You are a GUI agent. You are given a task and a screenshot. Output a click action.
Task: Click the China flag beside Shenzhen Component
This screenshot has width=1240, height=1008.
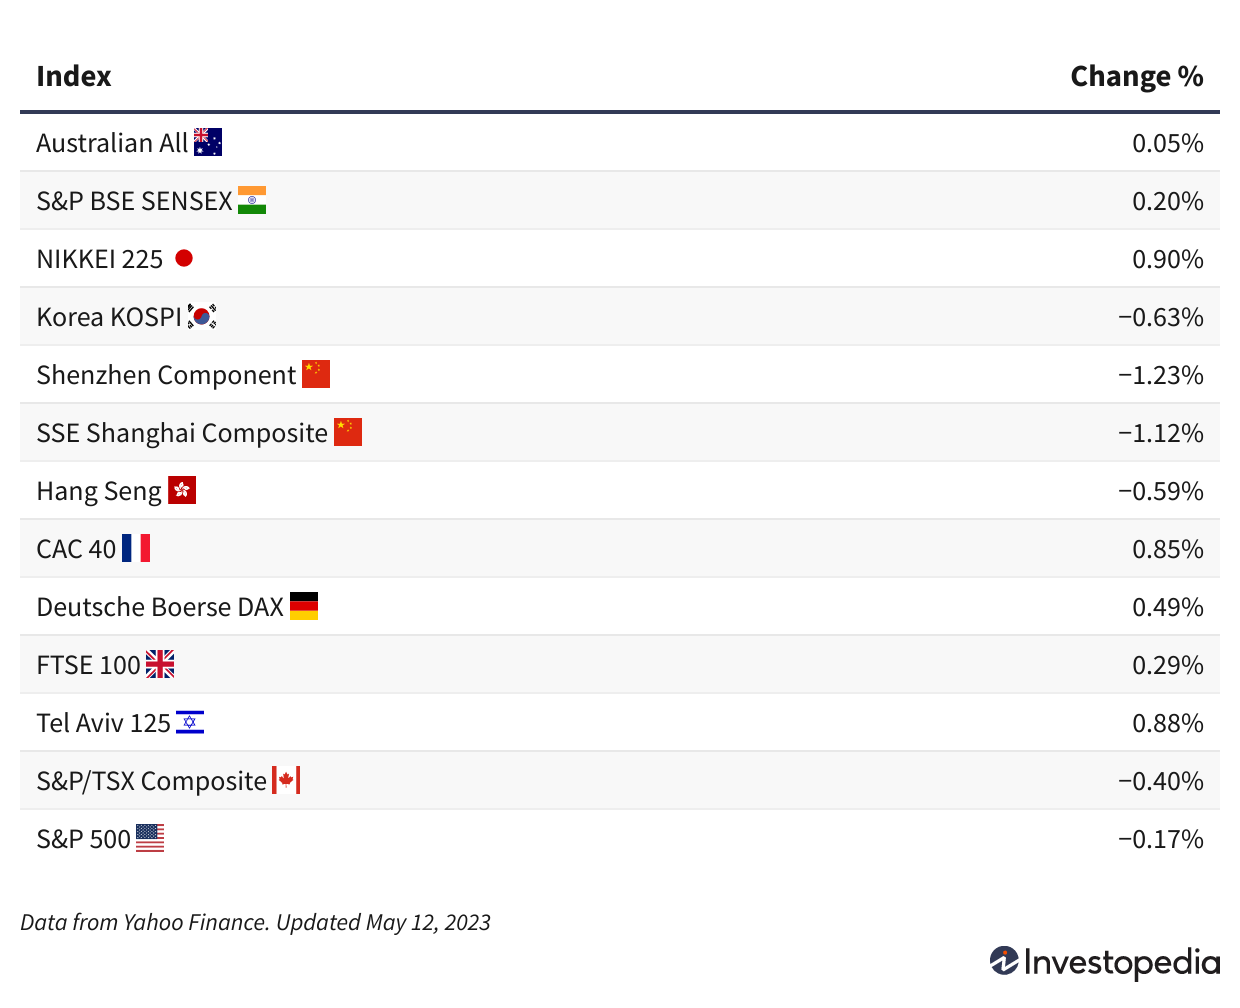tap(316, 375)
